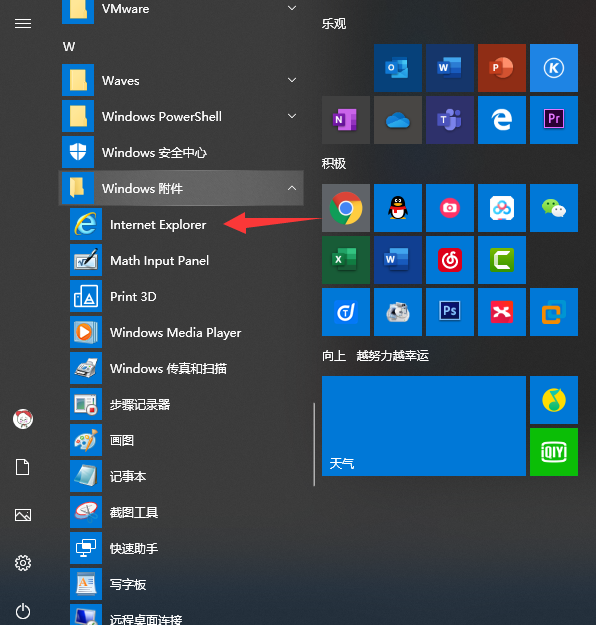
Task: Open the Documents sidebar icon
Action: click(23, 467)
